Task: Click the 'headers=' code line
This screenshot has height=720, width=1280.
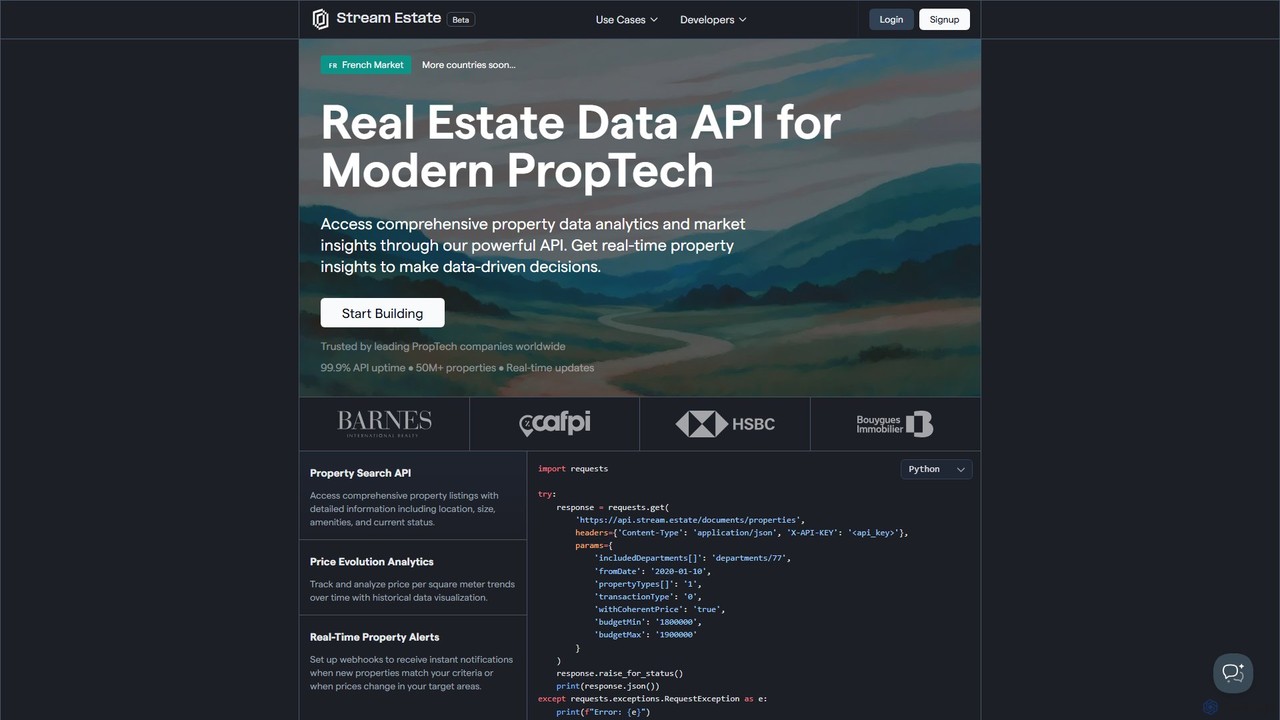Action: (x=742, y=533)
